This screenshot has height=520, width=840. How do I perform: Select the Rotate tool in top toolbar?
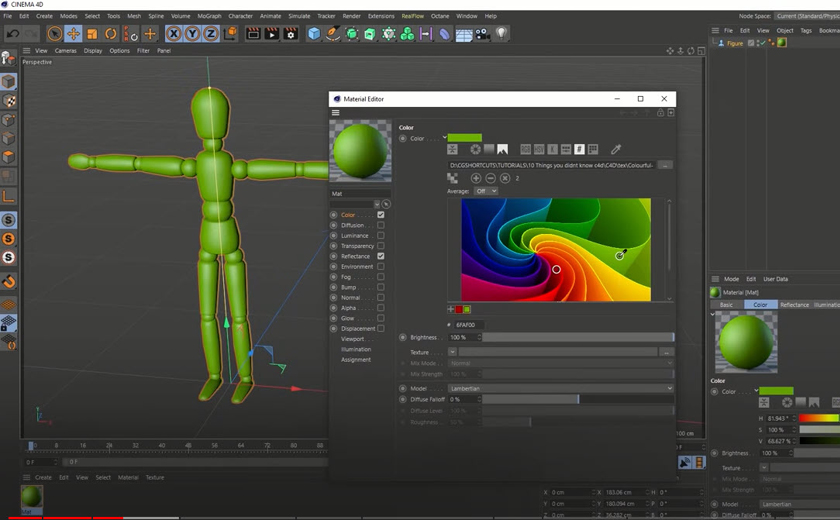(x=111, y=34)
